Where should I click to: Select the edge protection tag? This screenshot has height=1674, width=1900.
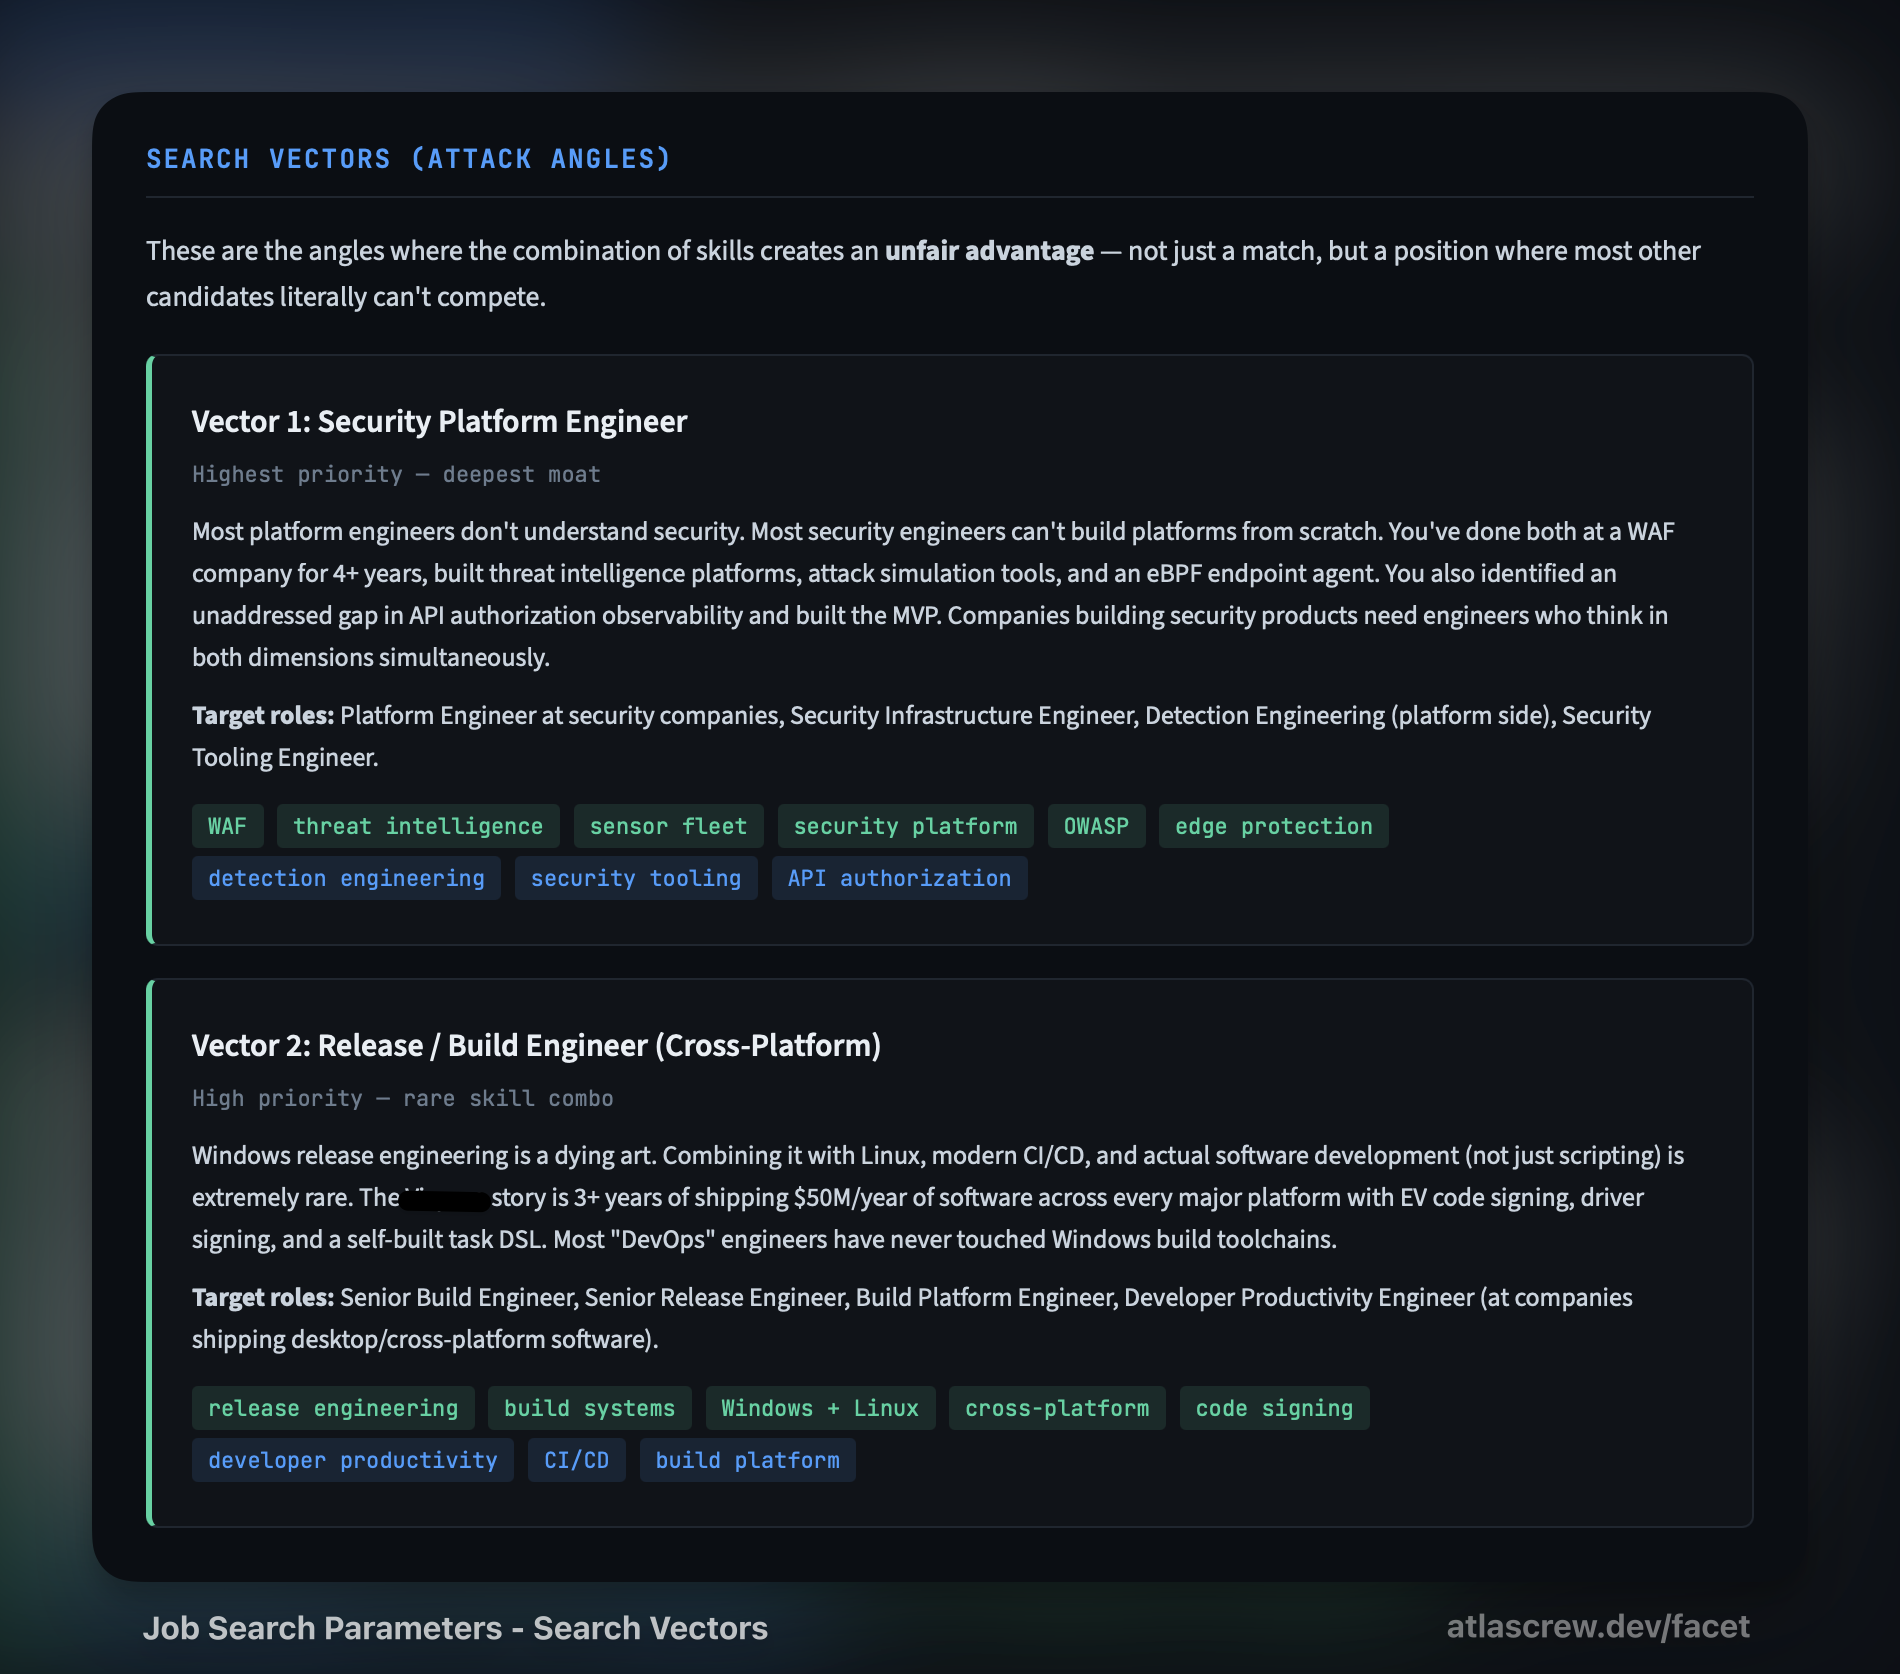pyautogui.click(x=1273, y=826)
